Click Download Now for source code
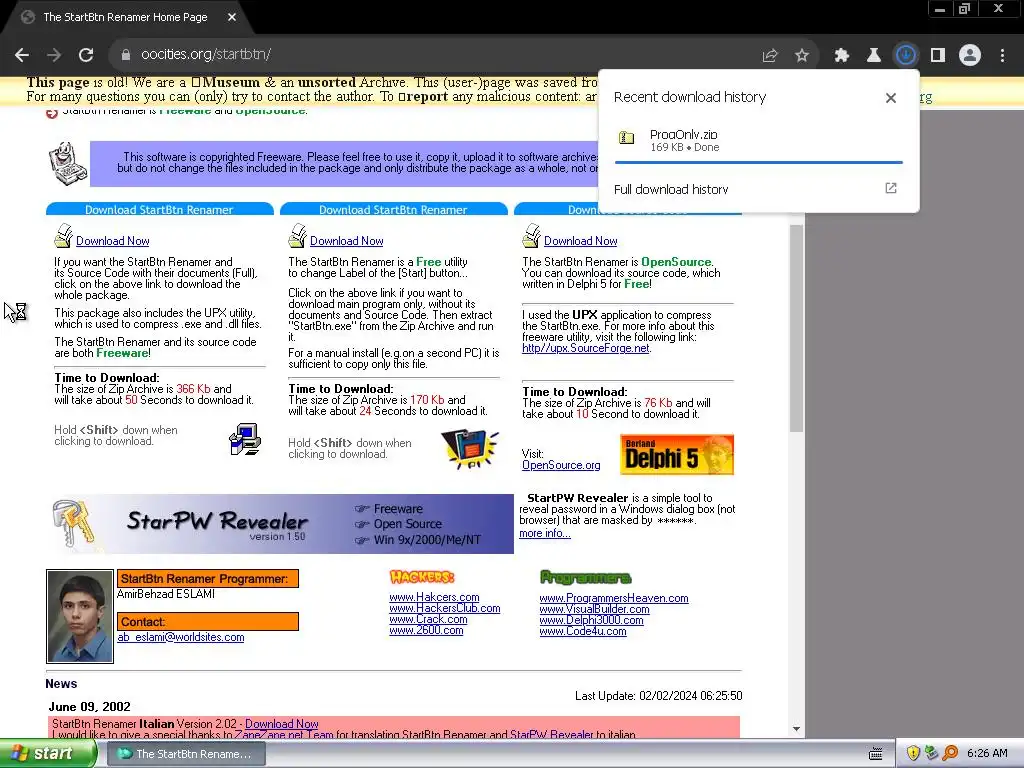The image size is (1024, 768). pyautogui.click(x=581, y=241)
